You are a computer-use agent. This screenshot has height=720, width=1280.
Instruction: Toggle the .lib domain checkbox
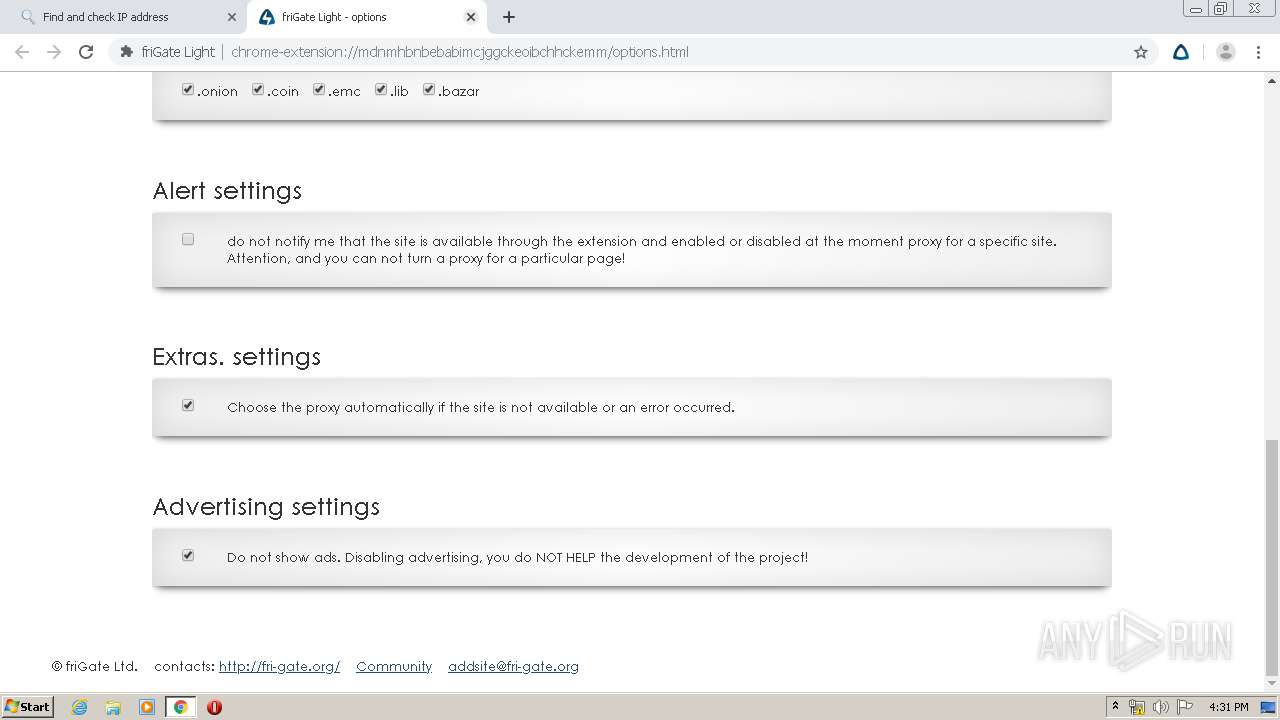pos(381,90)
